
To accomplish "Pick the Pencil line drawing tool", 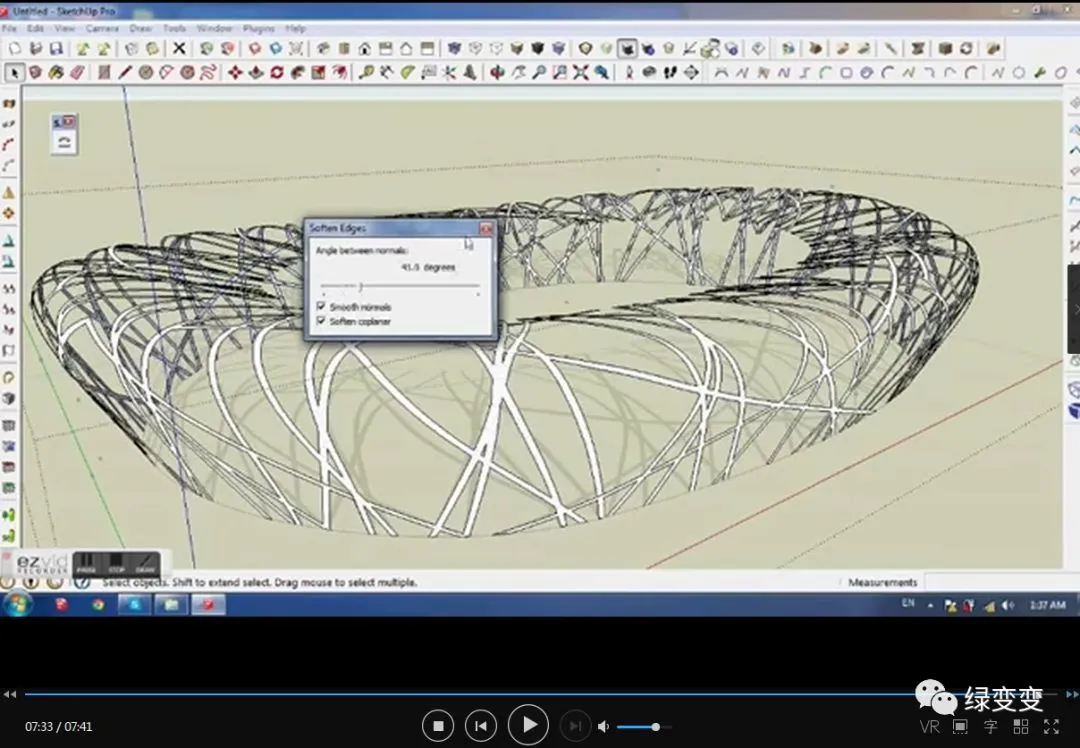I will coord(125,72).
